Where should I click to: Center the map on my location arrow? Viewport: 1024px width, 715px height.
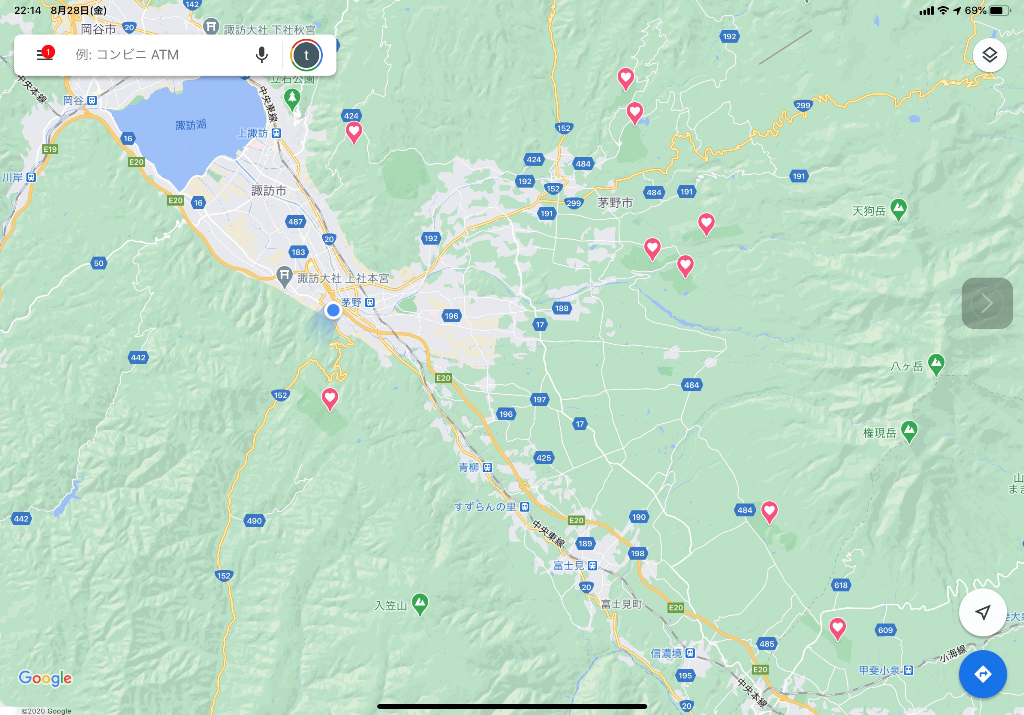click(x=983, y=612)
